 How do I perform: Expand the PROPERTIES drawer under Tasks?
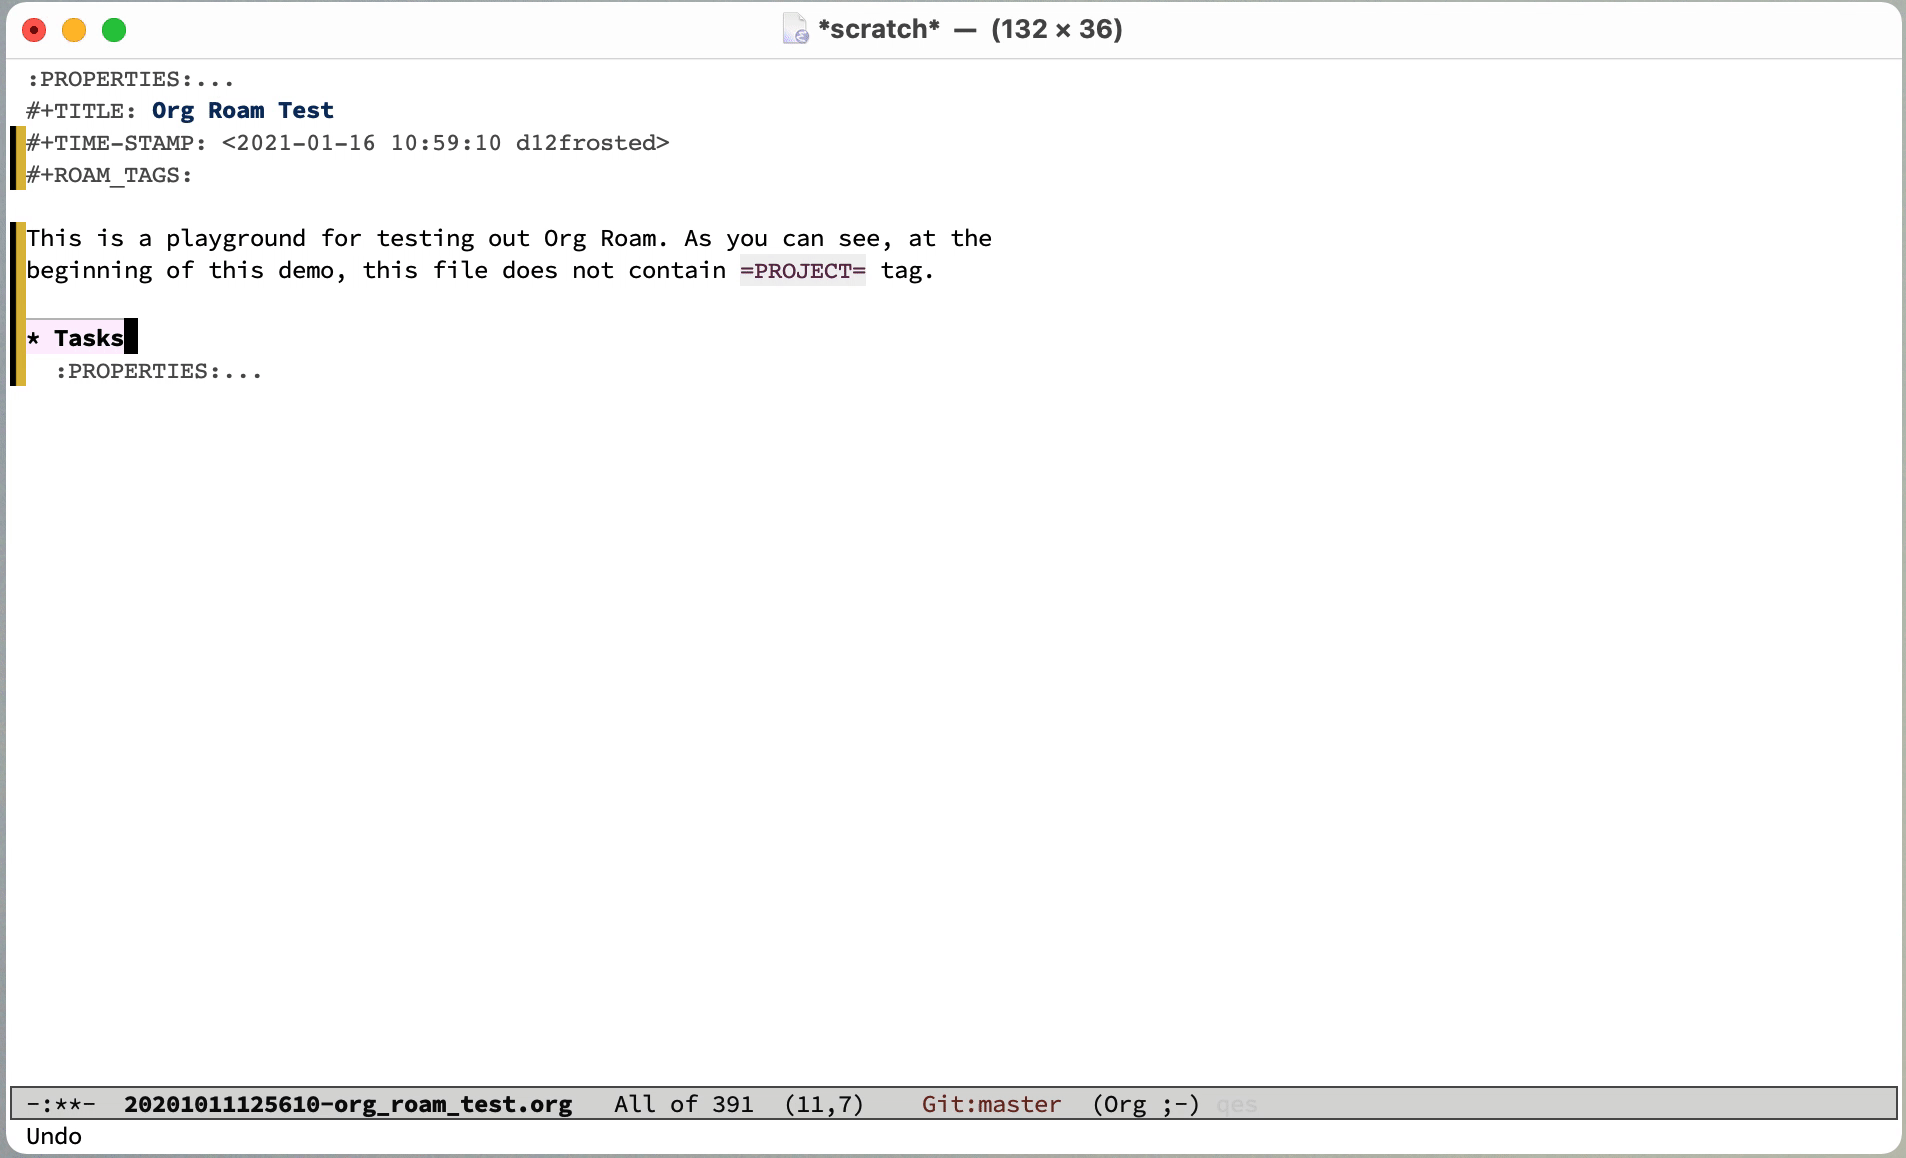(158, 371)
